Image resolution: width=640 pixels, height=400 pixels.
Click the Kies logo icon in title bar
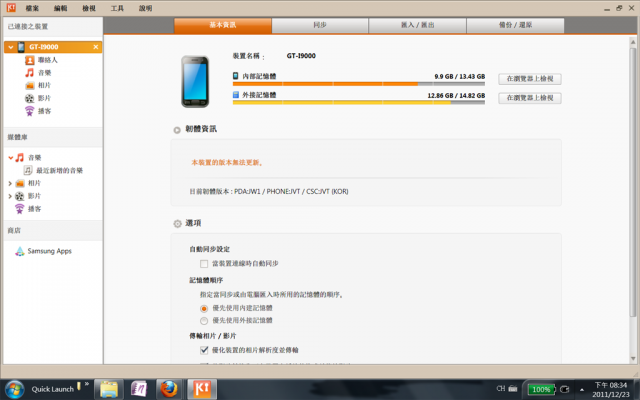click(11, 7)
